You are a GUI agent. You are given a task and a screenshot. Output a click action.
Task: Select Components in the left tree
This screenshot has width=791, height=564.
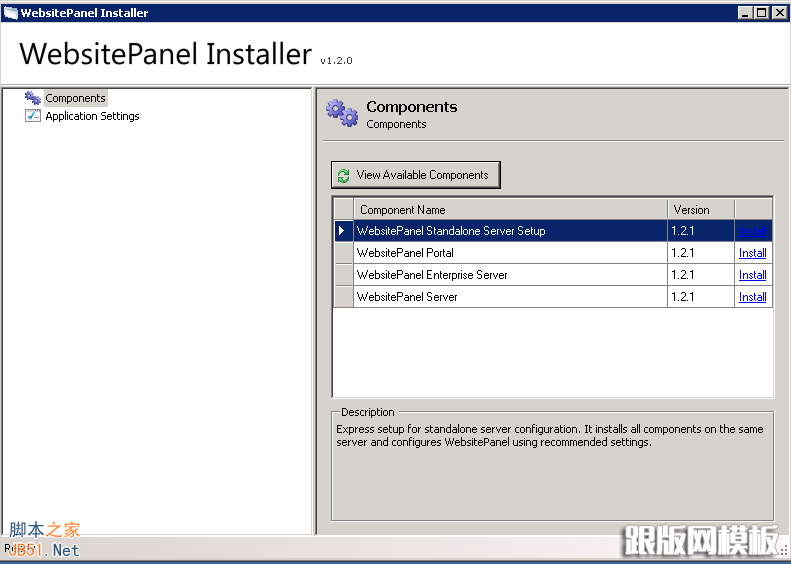click(76, 98)
